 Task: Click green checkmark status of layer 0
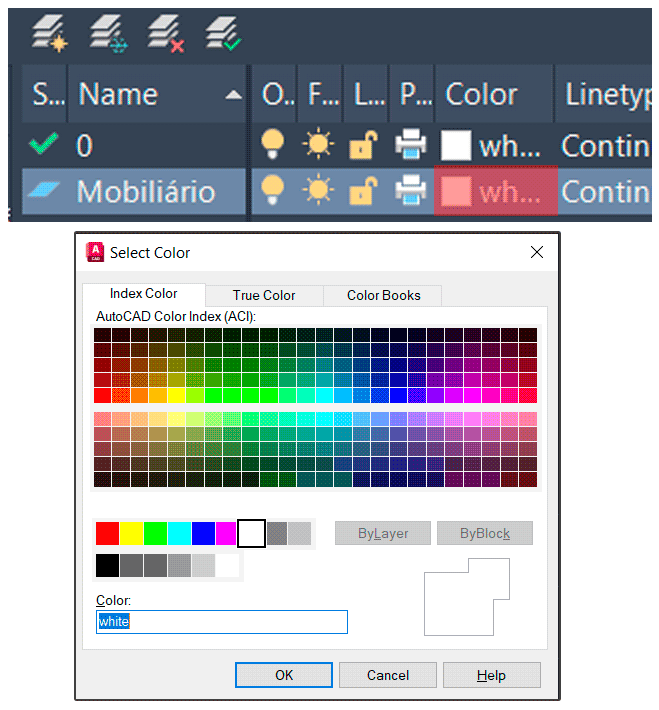click(43, 144)
